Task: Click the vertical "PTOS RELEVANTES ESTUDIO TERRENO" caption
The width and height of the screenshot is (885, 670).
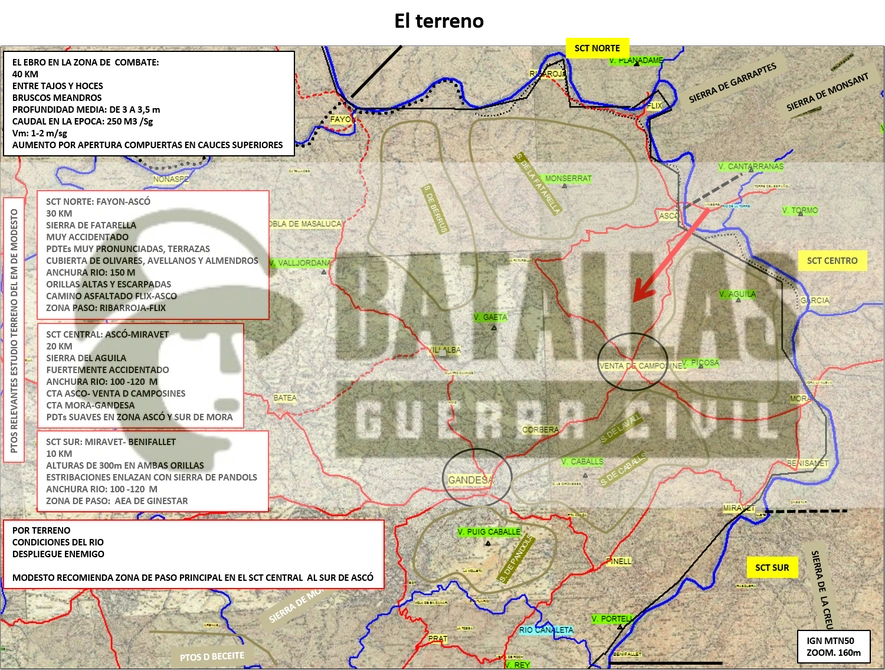Action: (x=14, y=330)
